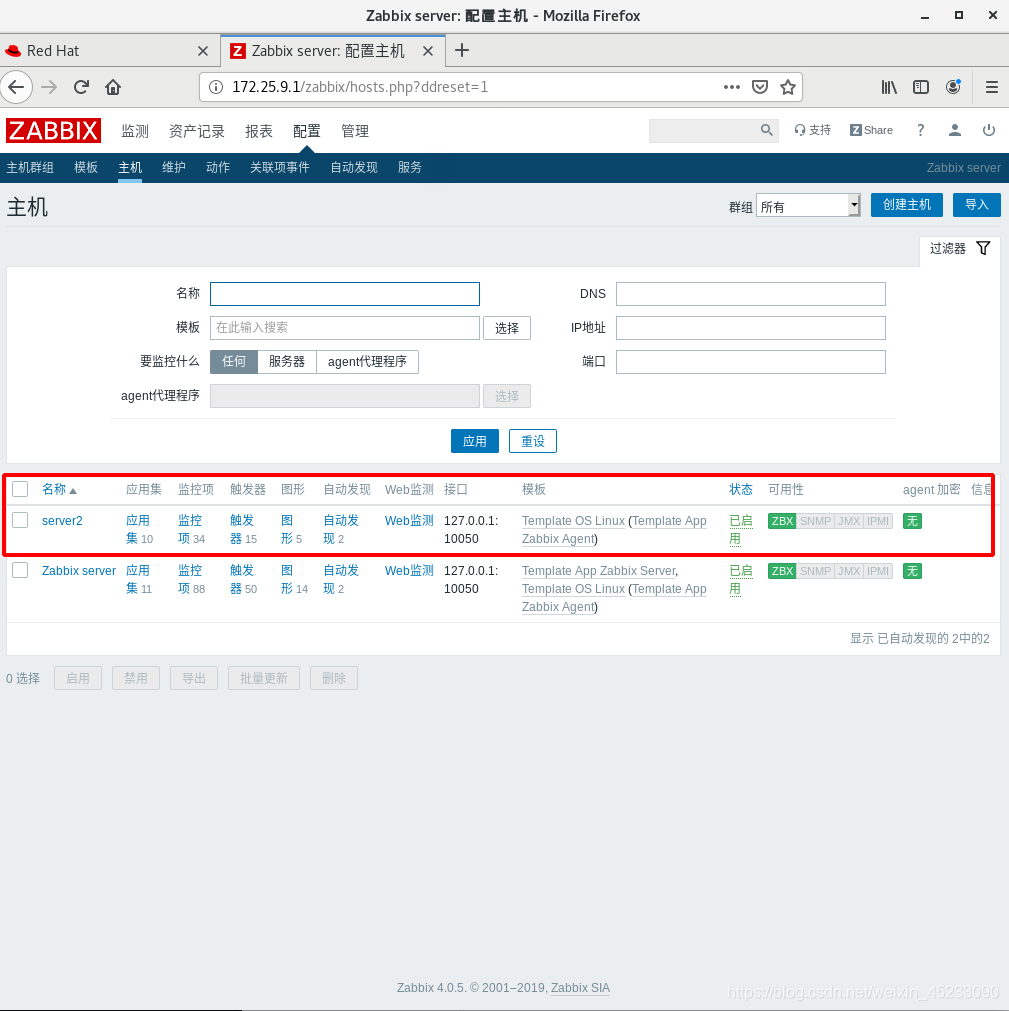Viewport: 1009px width, 1011px height.
Task: Click the Zabbix header search field
Action: click(704, 130)
